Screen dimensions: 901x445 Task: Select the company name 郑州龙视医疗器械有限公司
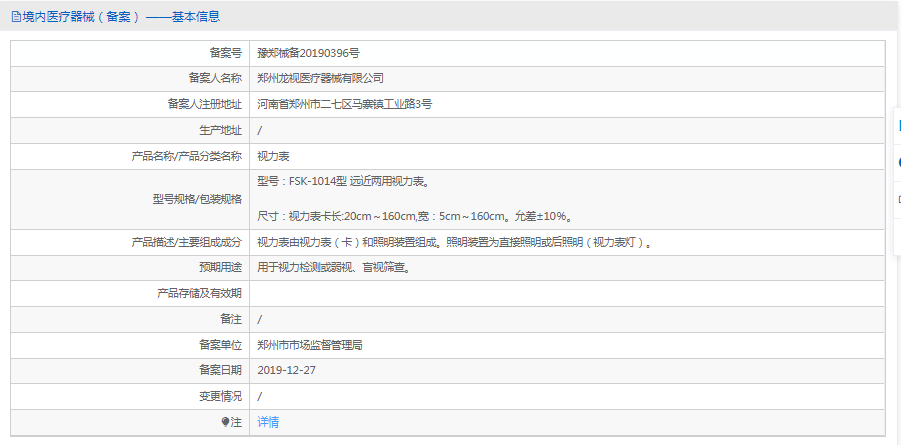pyautogui.click(x=320, y=78)
